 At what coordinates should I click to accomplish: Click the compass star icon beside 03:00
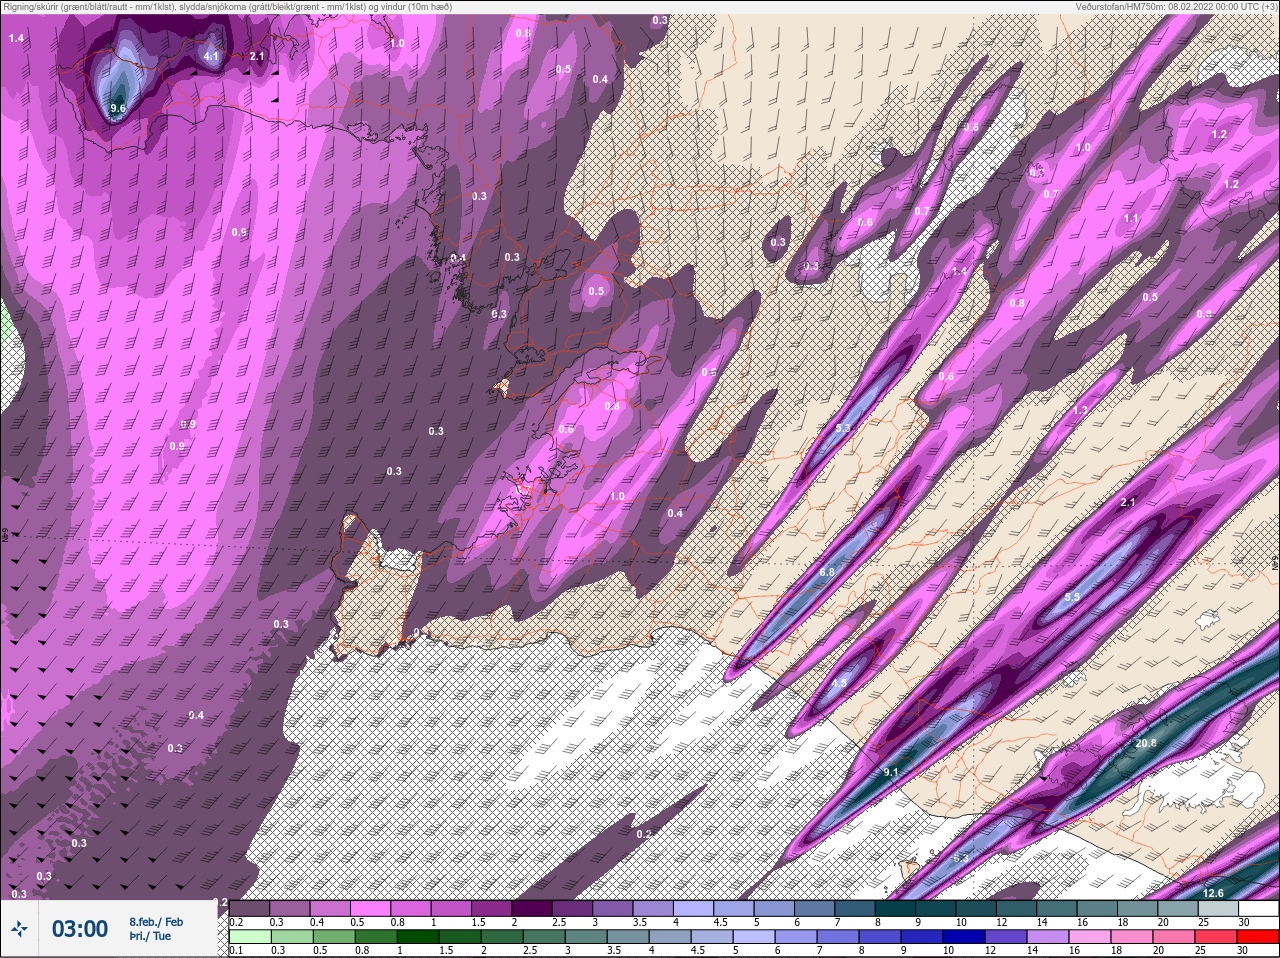click(21, 929)
